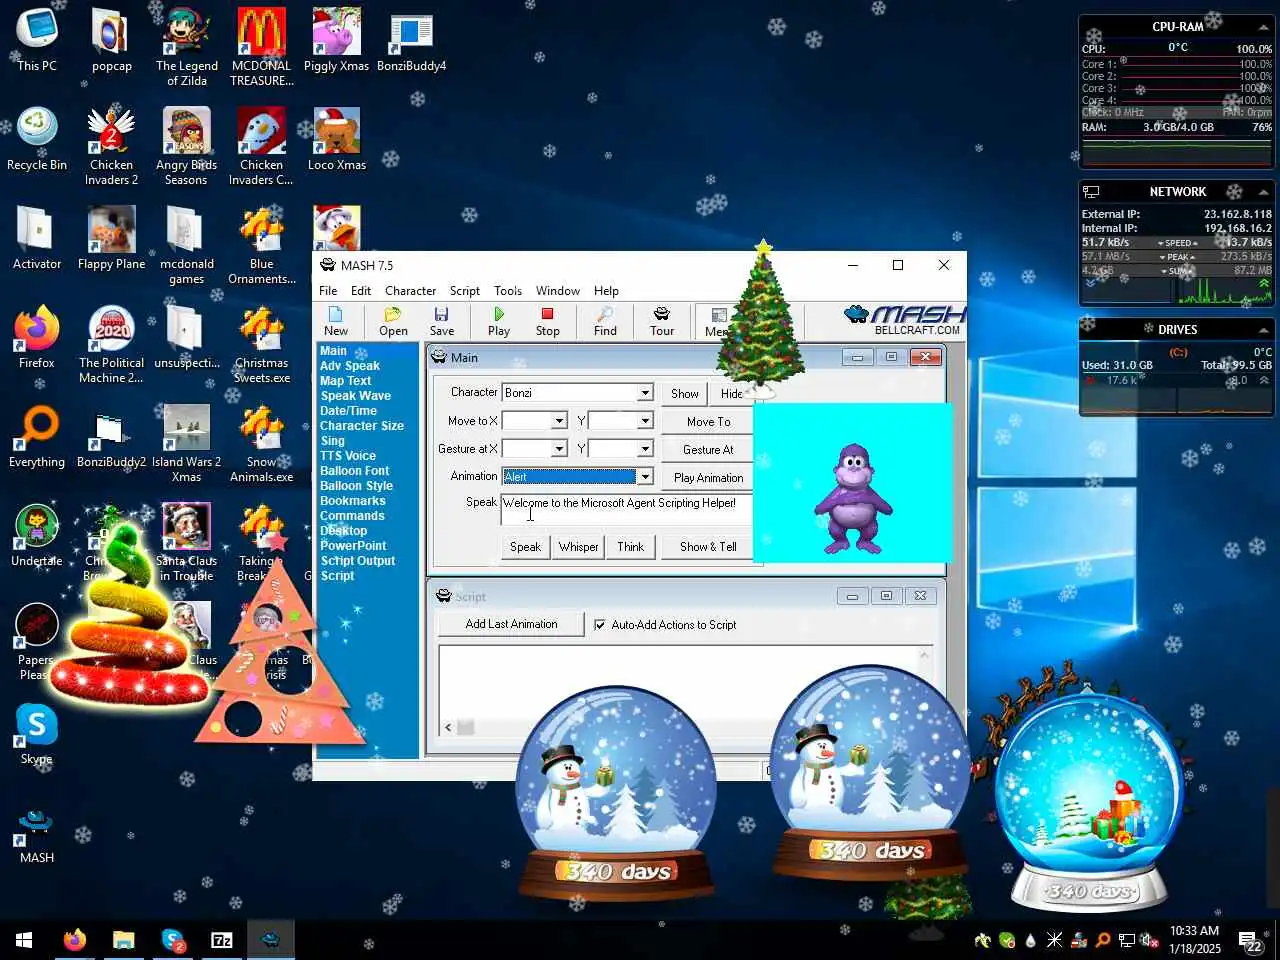This screenshot has height=960, width=1280.
Task: Open the Edit menu in MASH
Action: (x=361, y=291)
